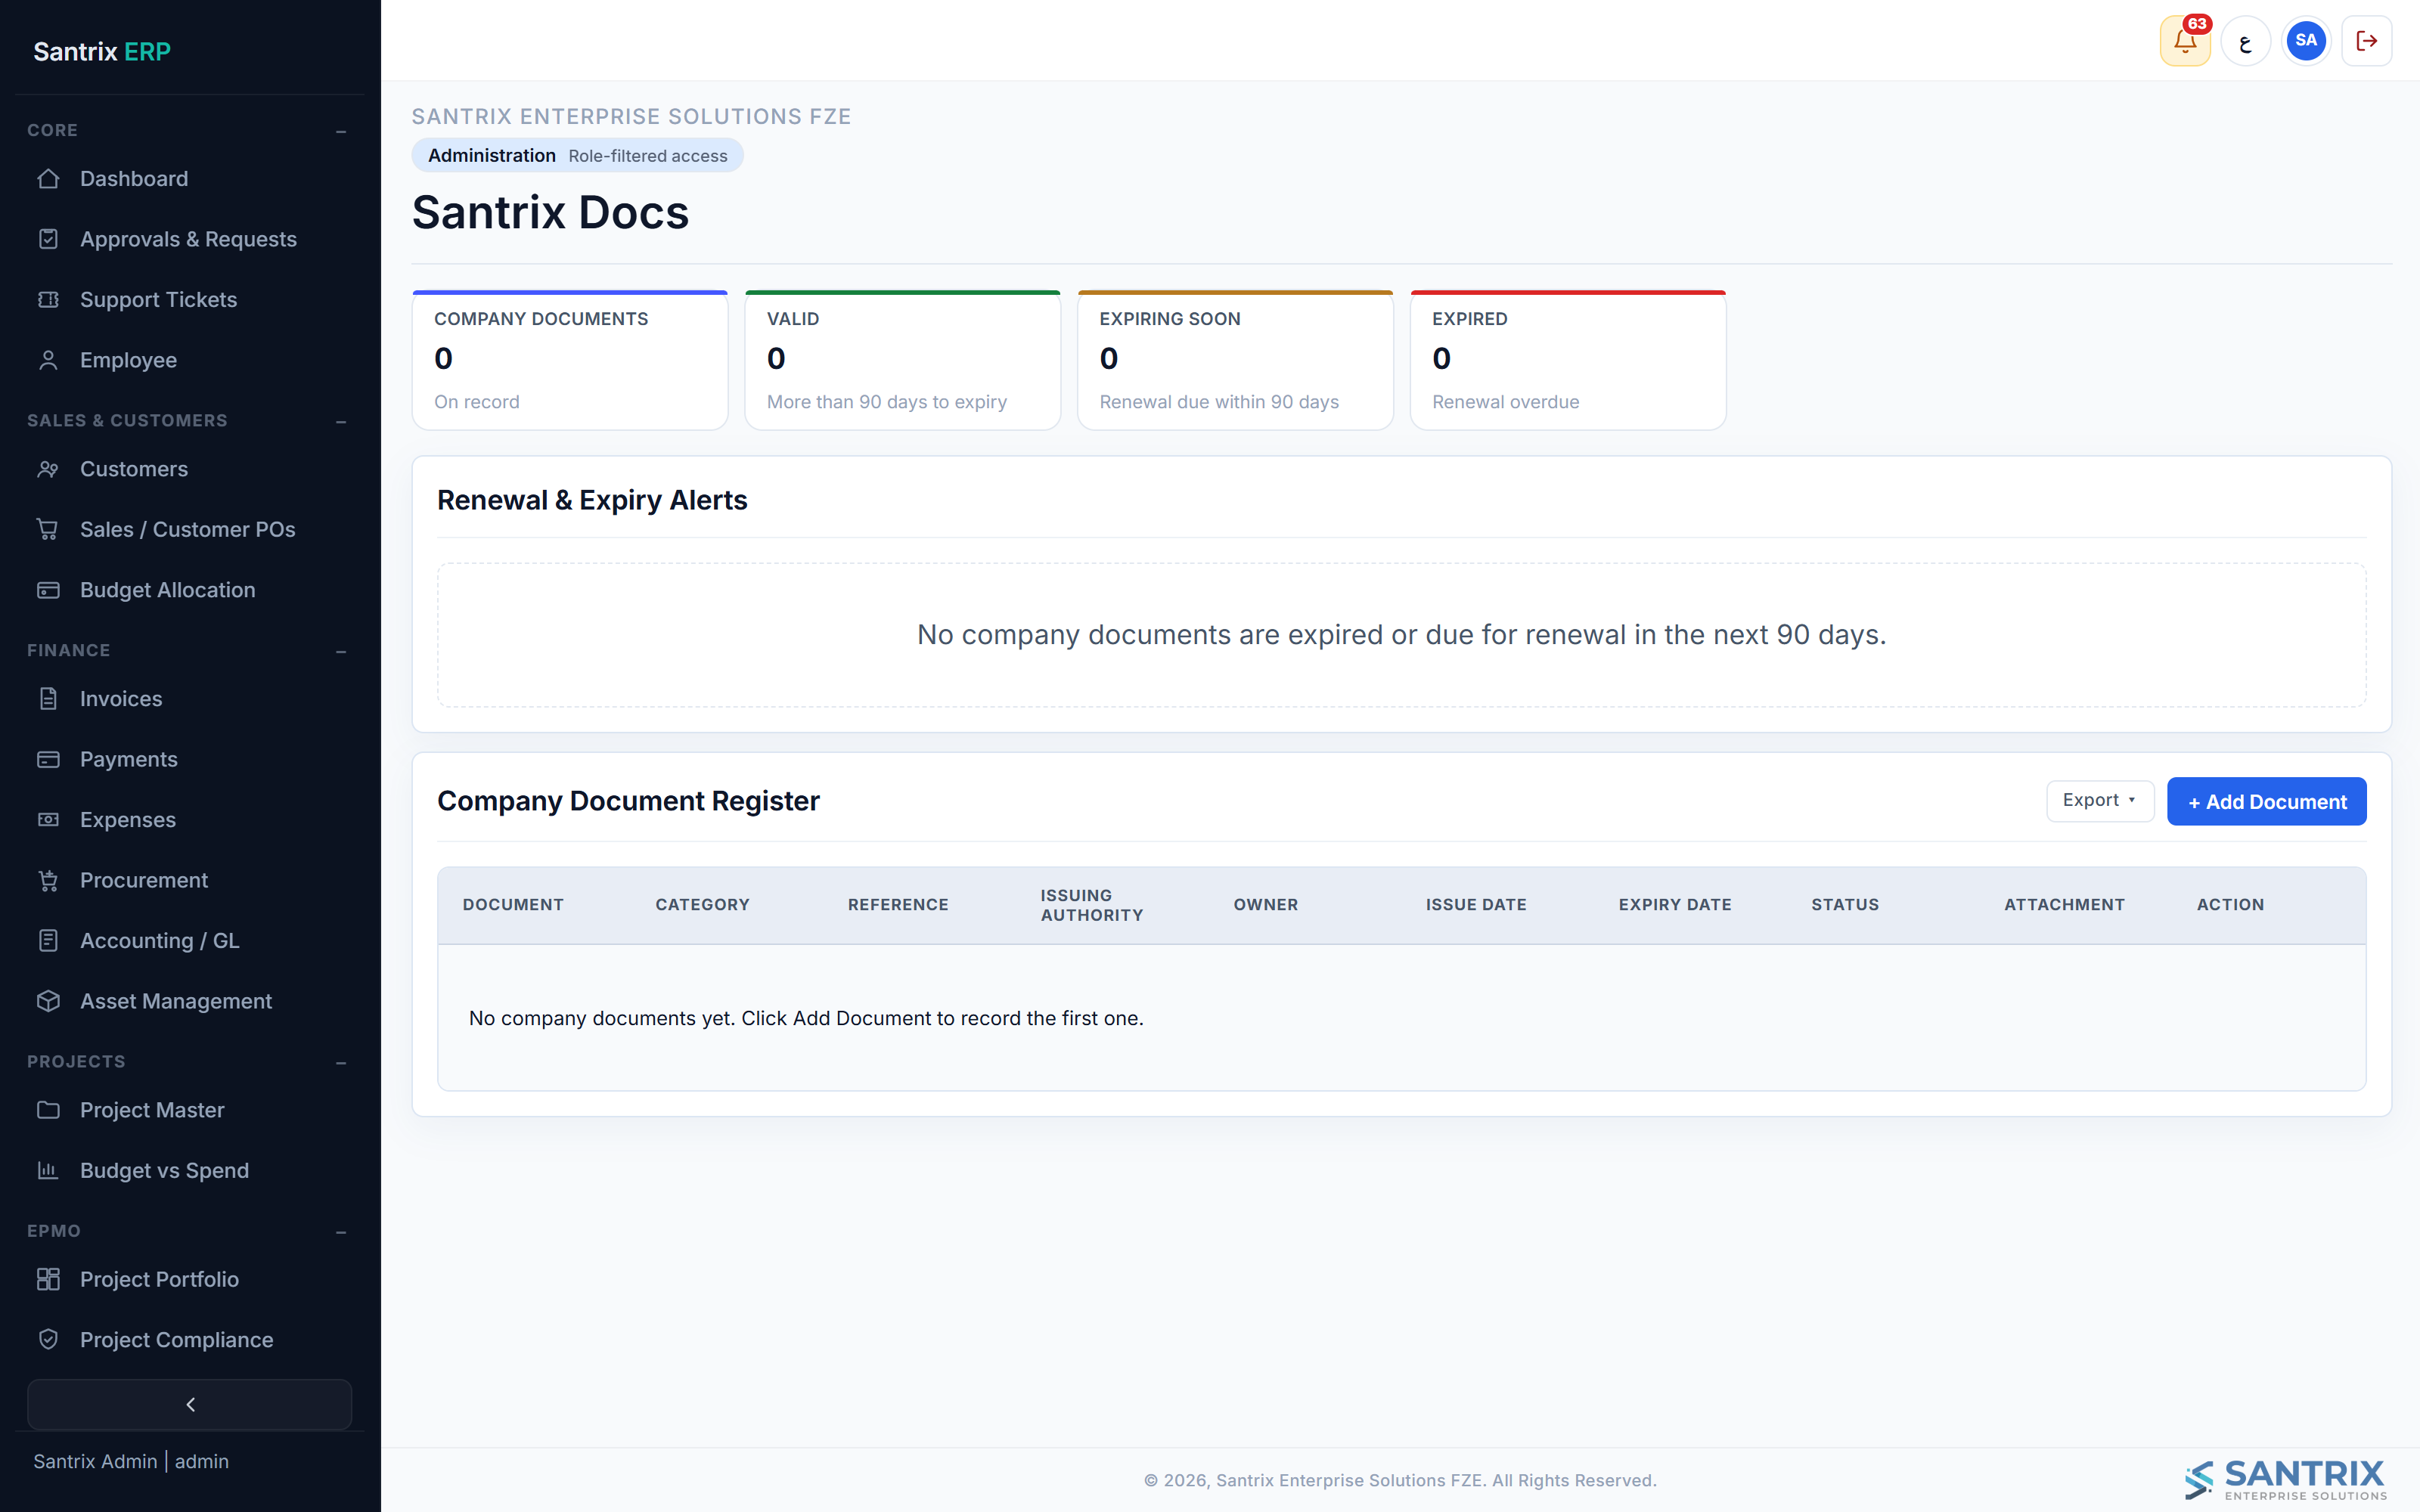Switch language with the Arabic toggle

tap(2246, 41)
